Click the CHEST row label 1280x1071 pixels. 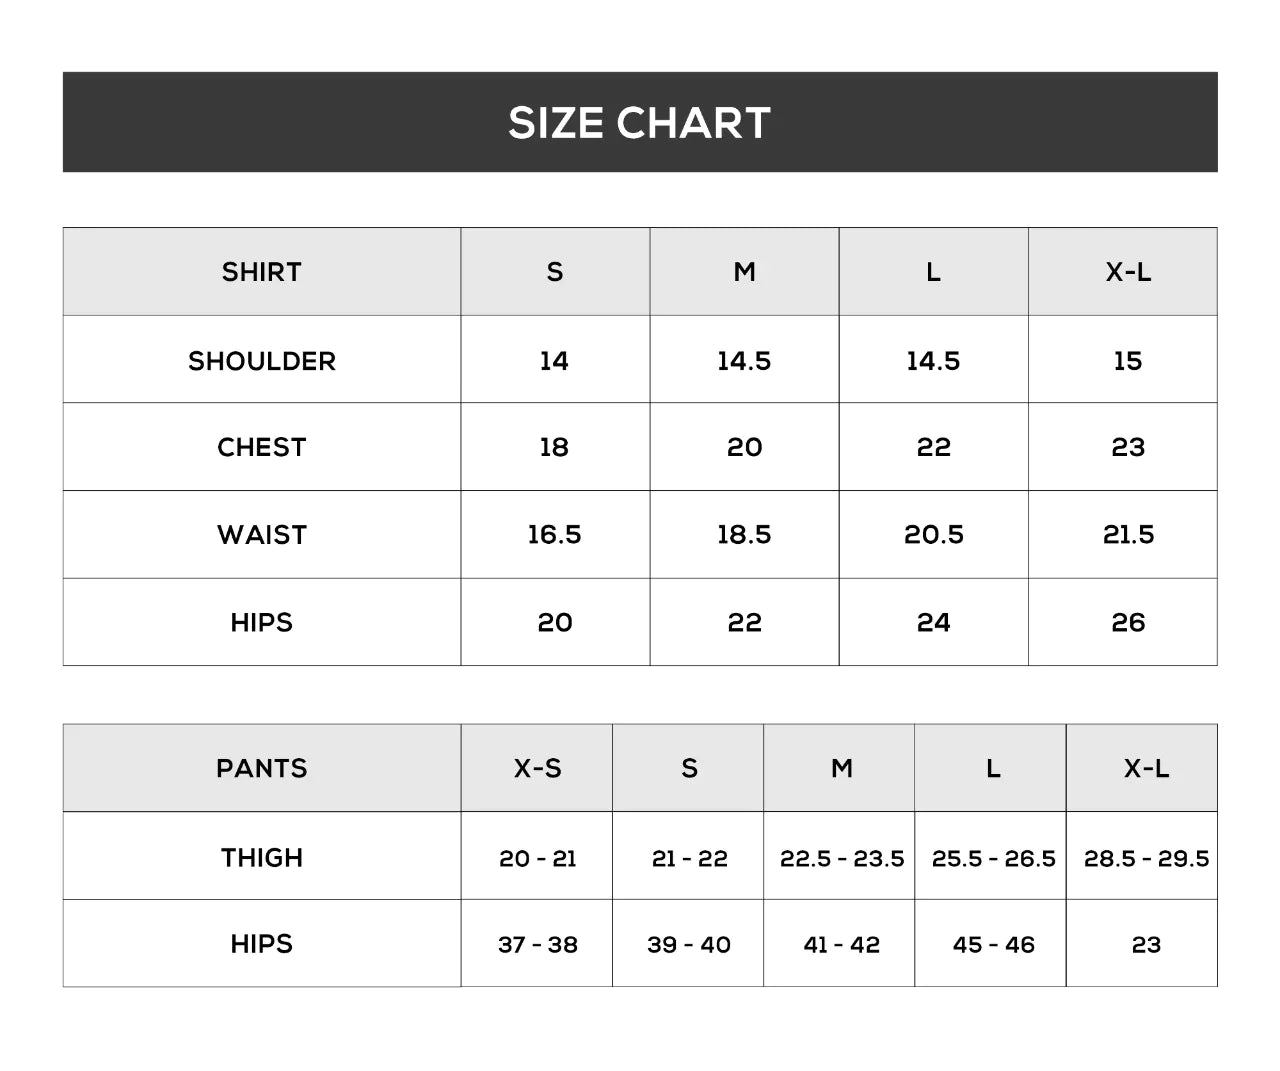click(x=261, y=447)
